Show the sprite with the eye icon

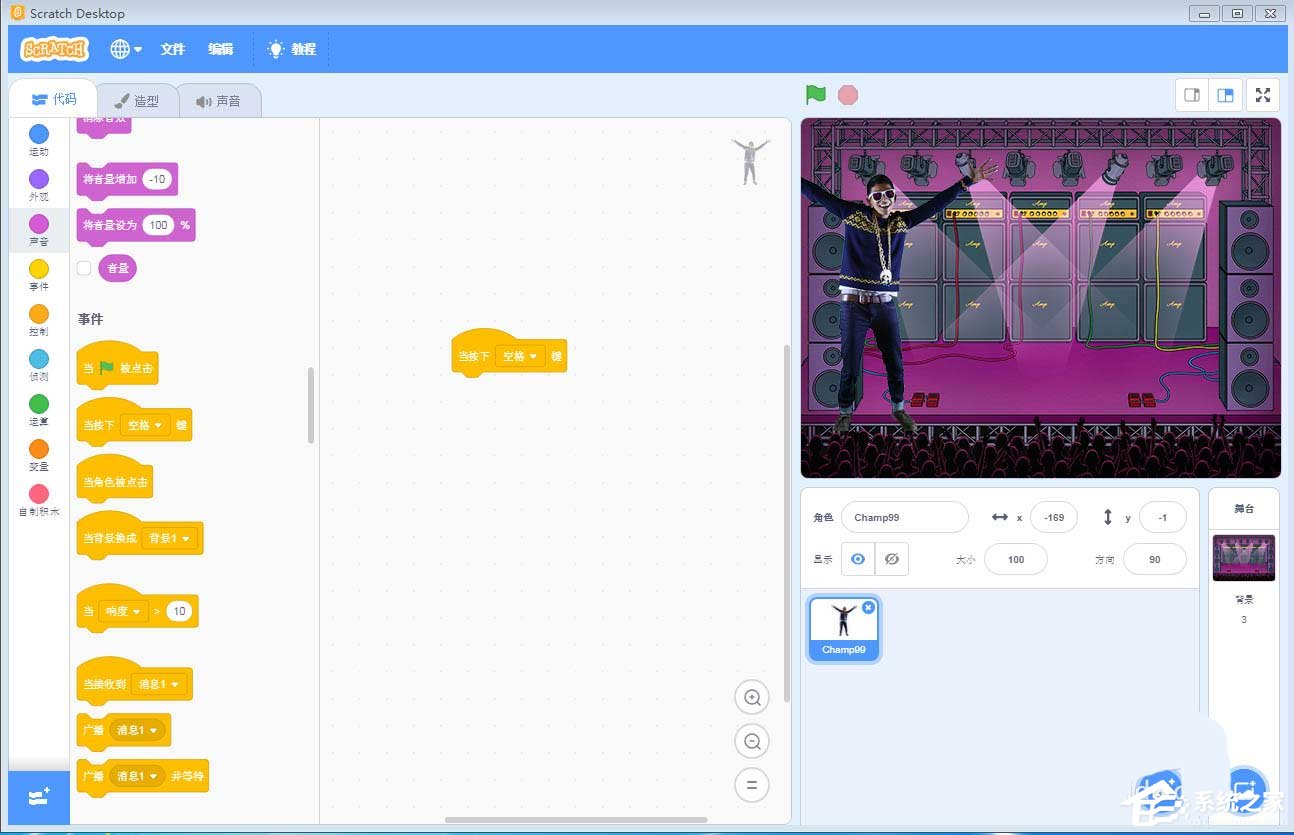[857, 559]
